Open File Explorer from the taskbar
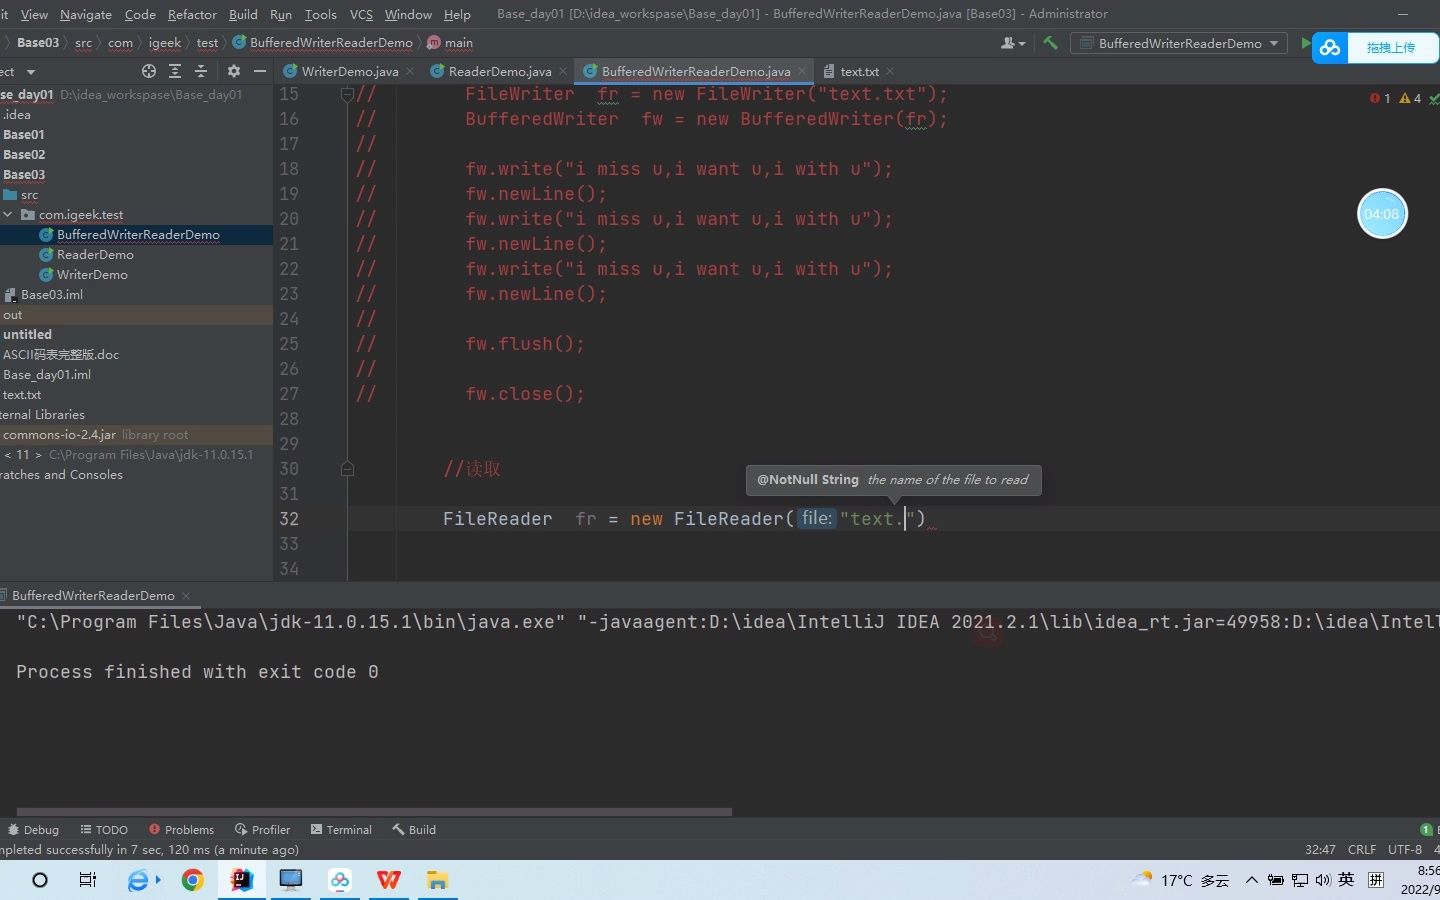Screen dimensions: 1440x900 [x=438, y=880]
